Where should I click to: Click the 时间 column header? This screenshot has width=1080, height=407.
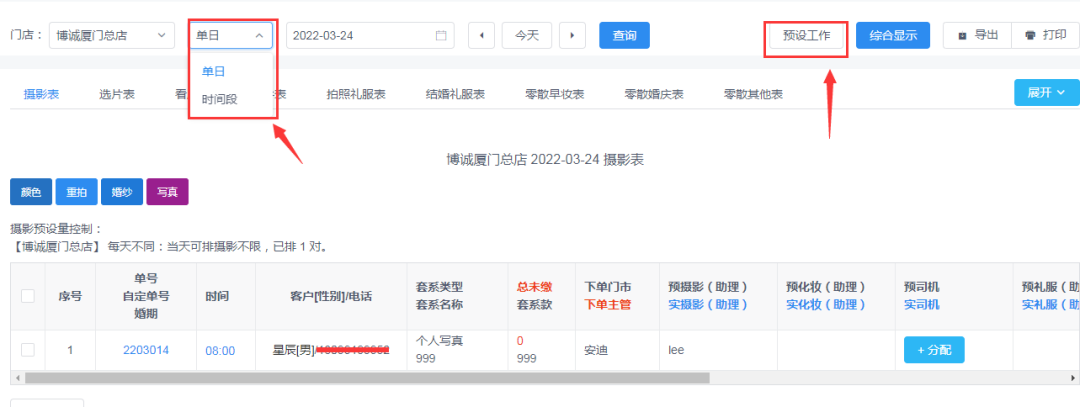[217, 296]
